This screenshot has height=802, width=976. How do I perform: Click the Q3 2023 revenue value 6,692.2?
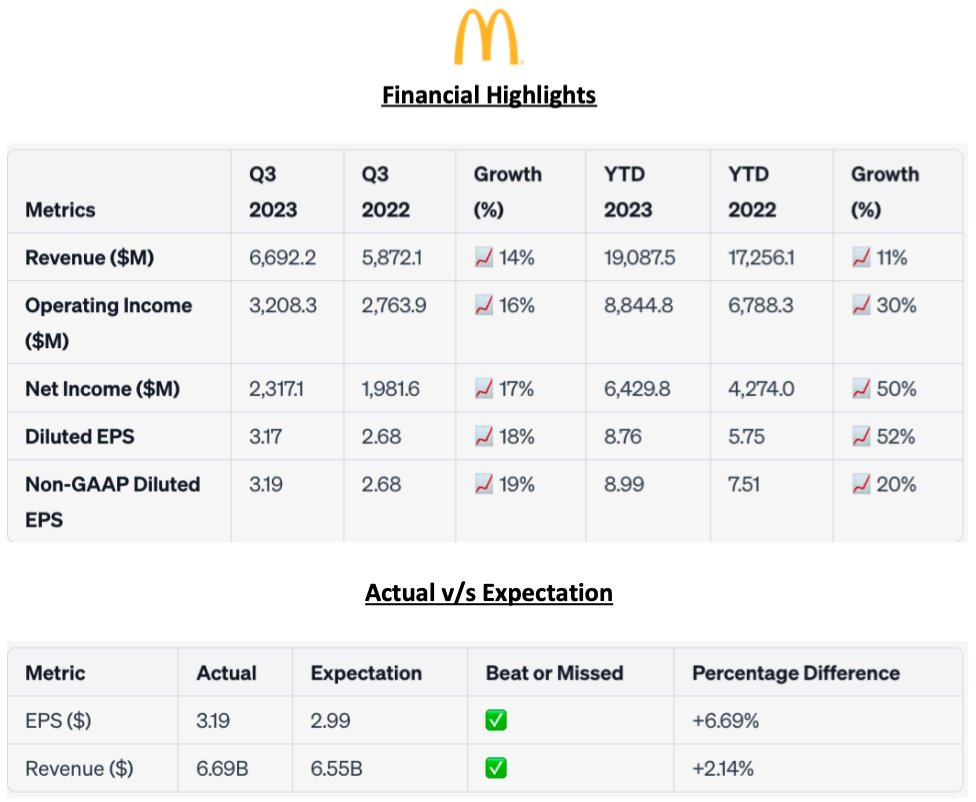pyautogui.click(x=282, y=258)
